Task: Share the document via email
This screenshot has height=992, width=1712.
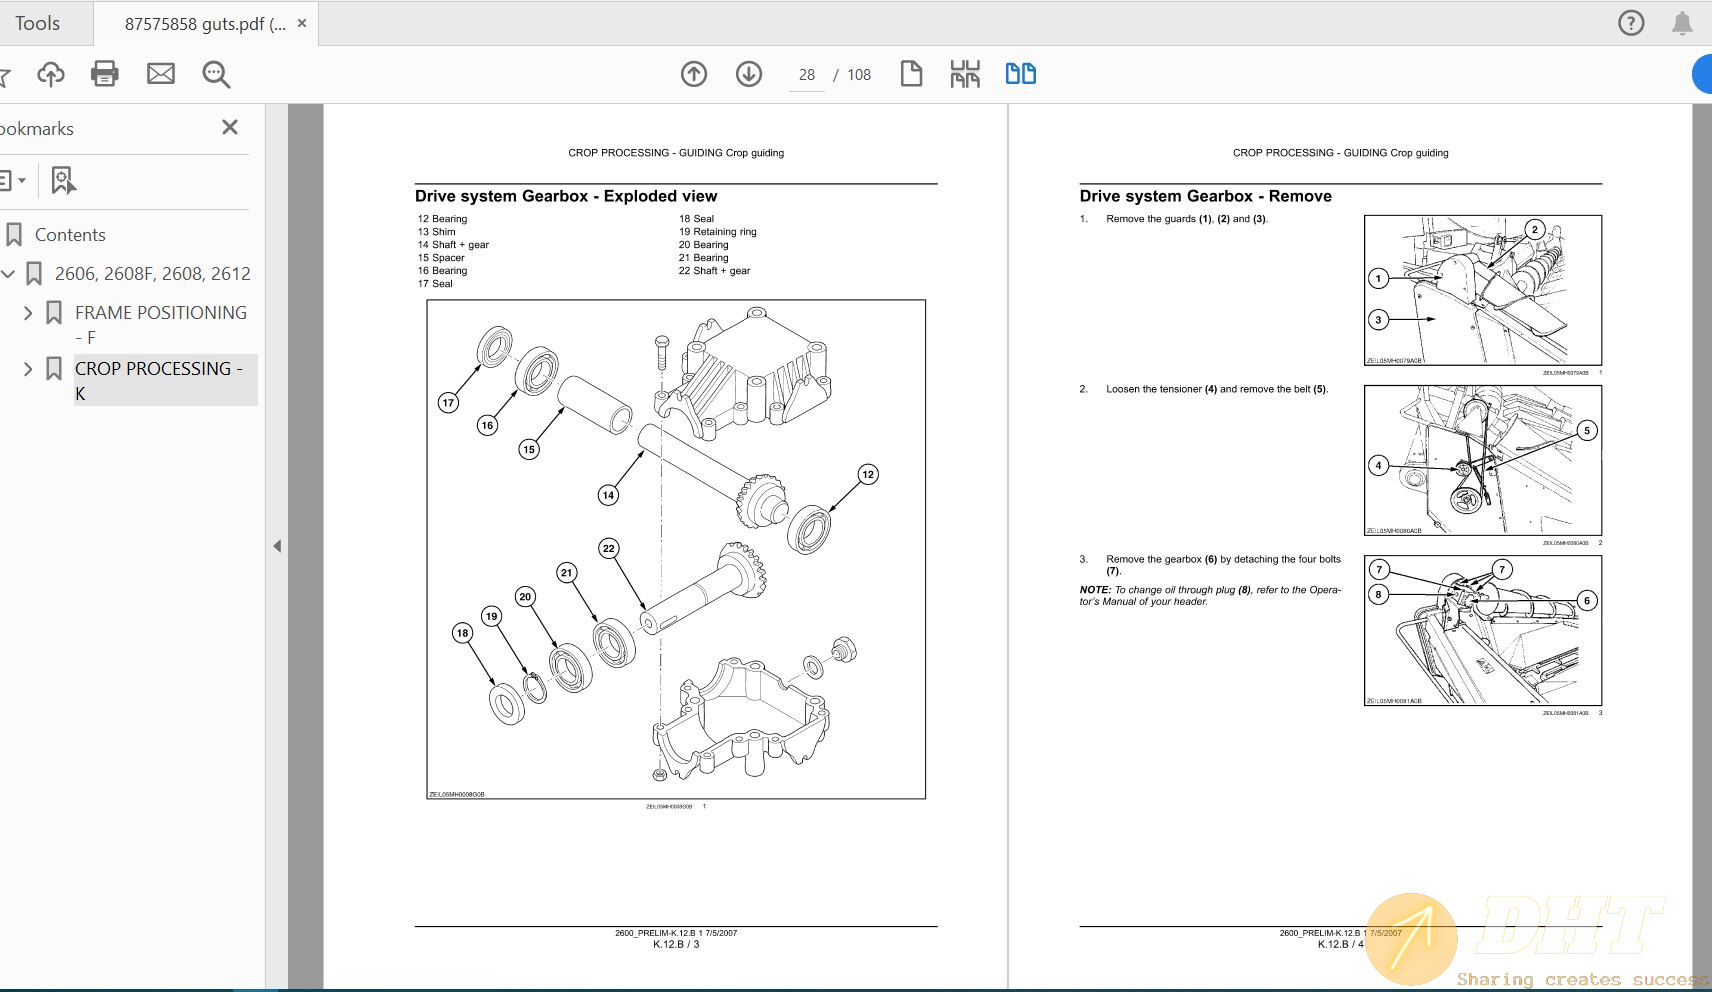Action: pyautogui.click(x=160, y=73)
